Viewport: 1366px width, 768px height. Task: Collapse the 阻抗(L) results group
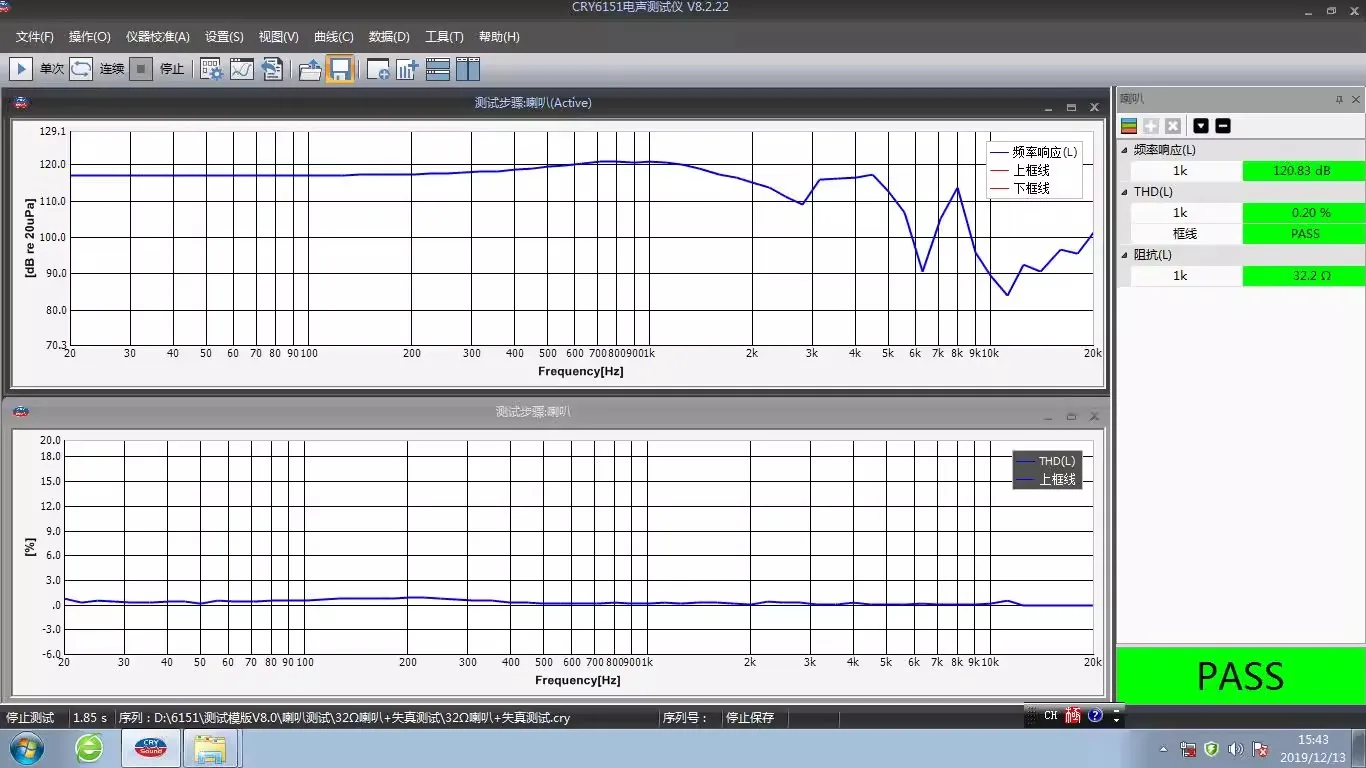(1124, 255)
